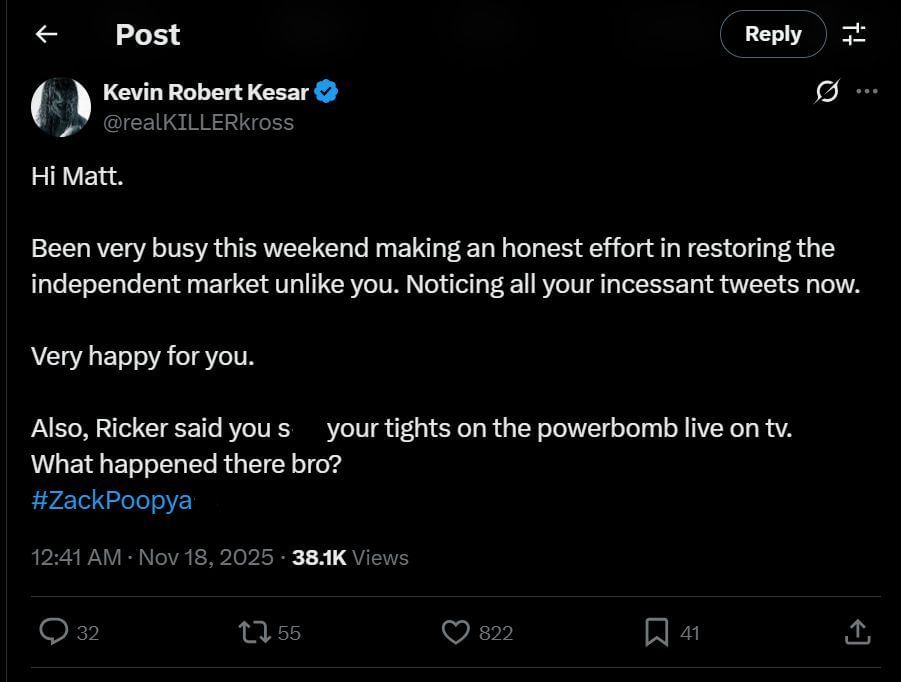Navigate back using the arrow icon
The width and height of the screenshot is (901, 682).
[46, 34]
